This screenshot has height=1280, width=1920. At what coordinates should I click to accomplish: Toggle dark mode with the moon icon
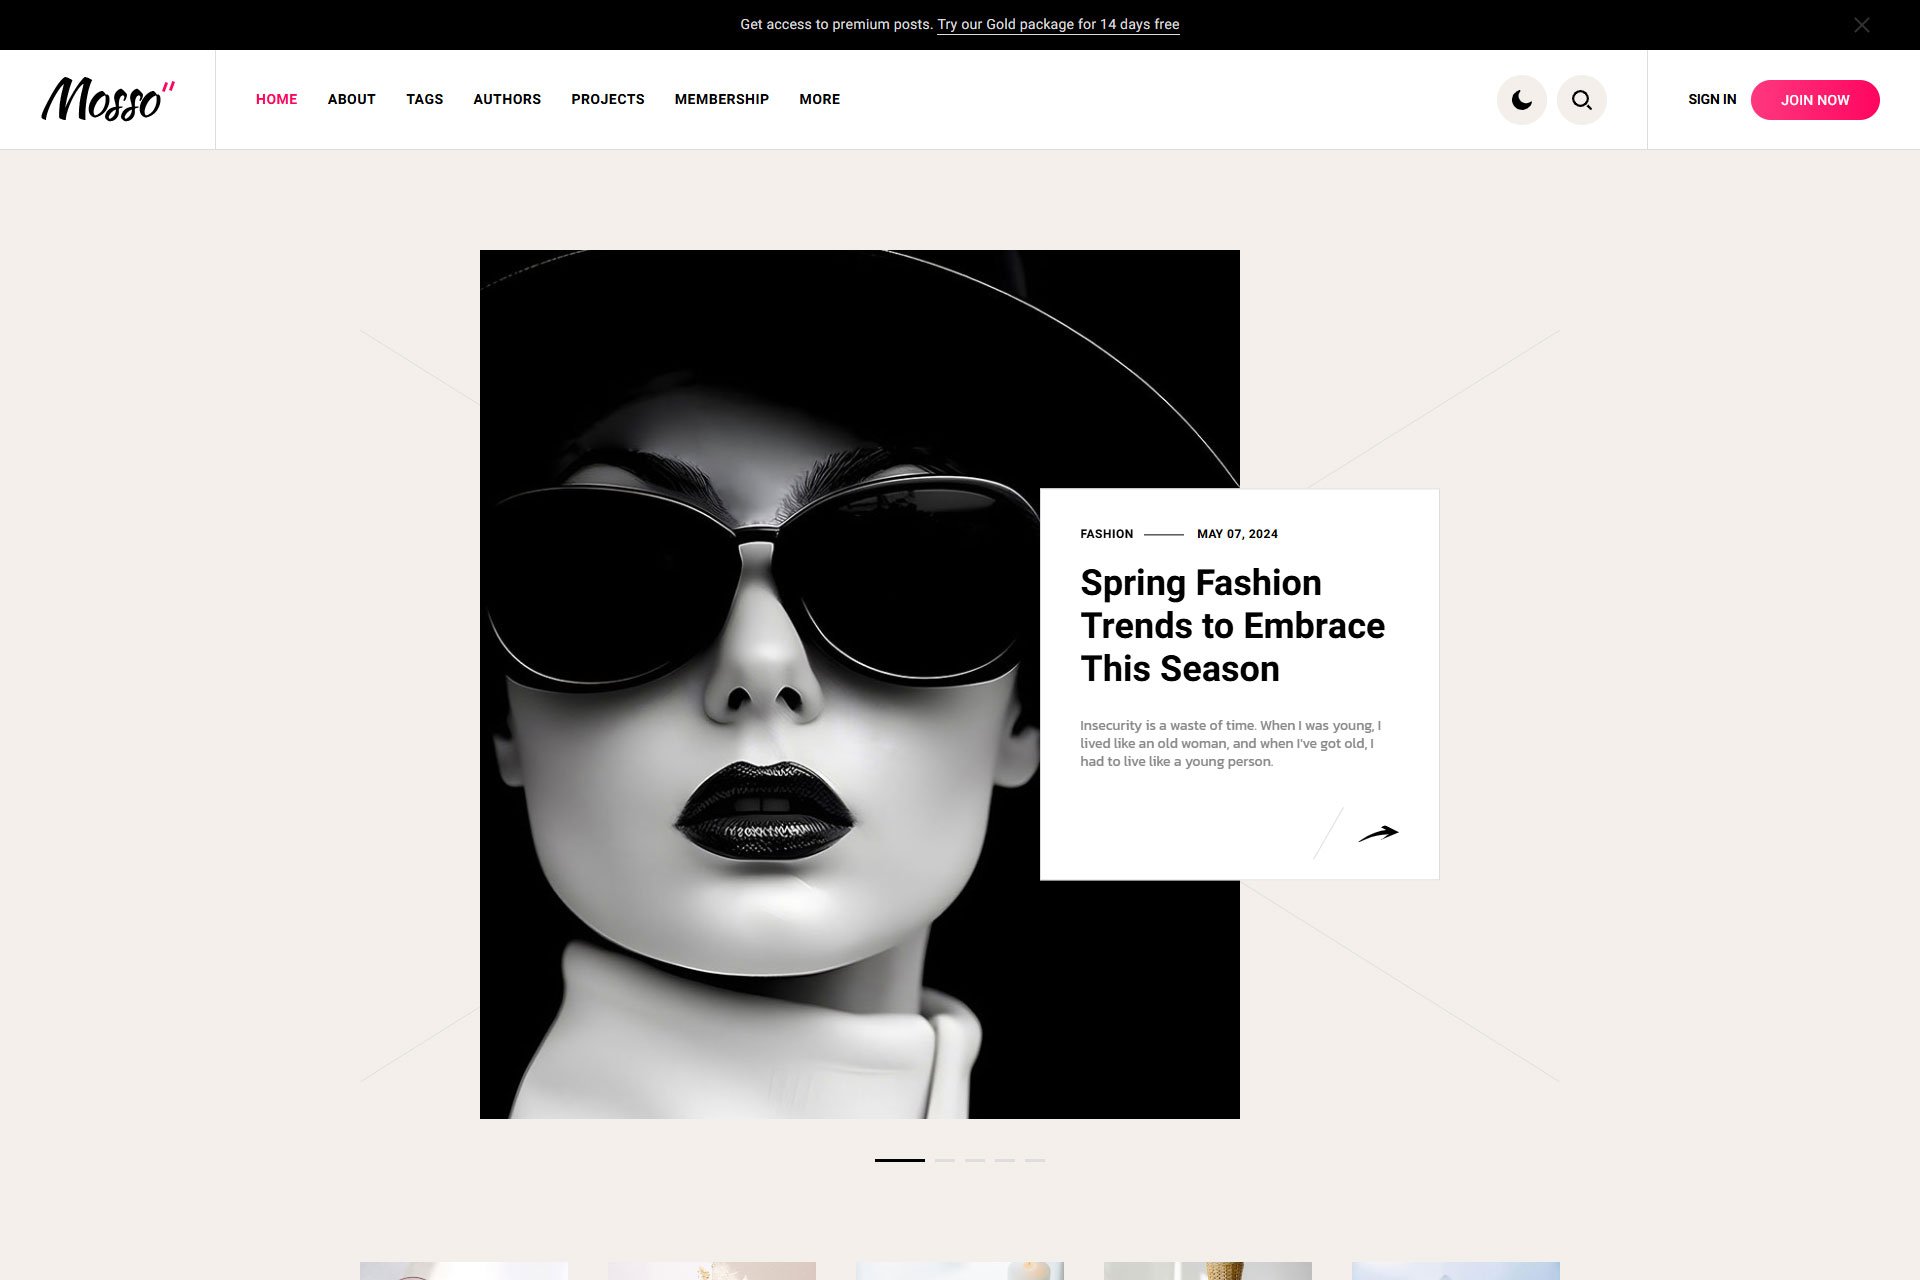pyautogui.click(x=1521, y=99)
